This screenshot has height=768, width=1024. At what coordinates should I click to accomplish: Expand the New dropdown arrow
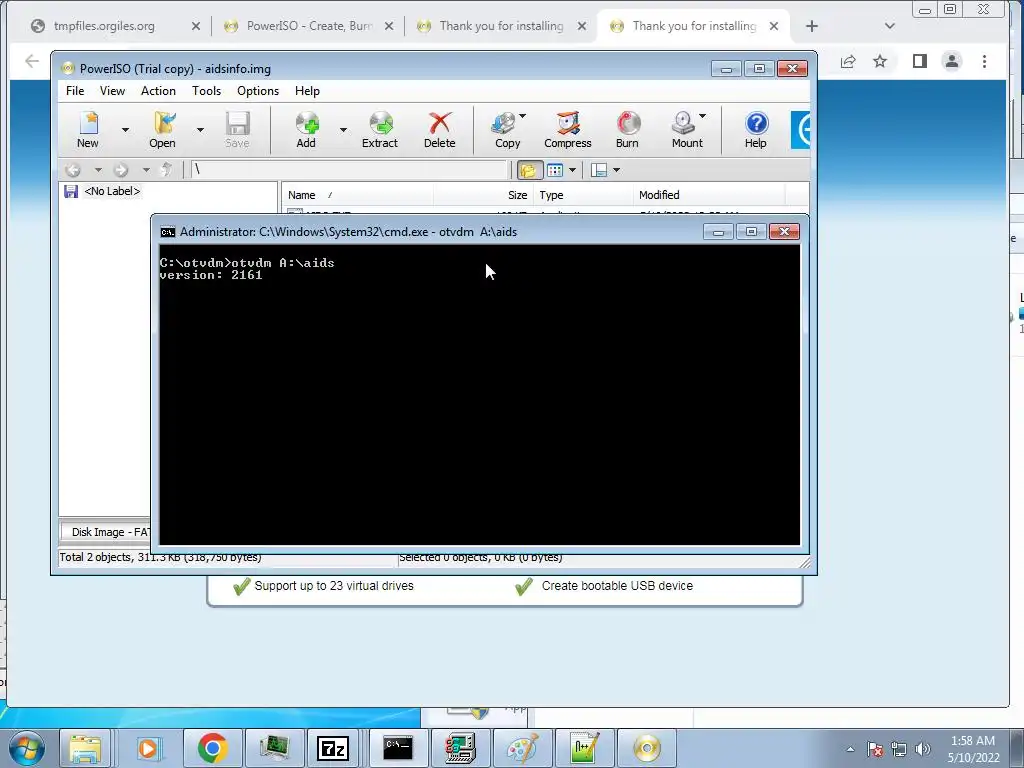pos(125,130)
